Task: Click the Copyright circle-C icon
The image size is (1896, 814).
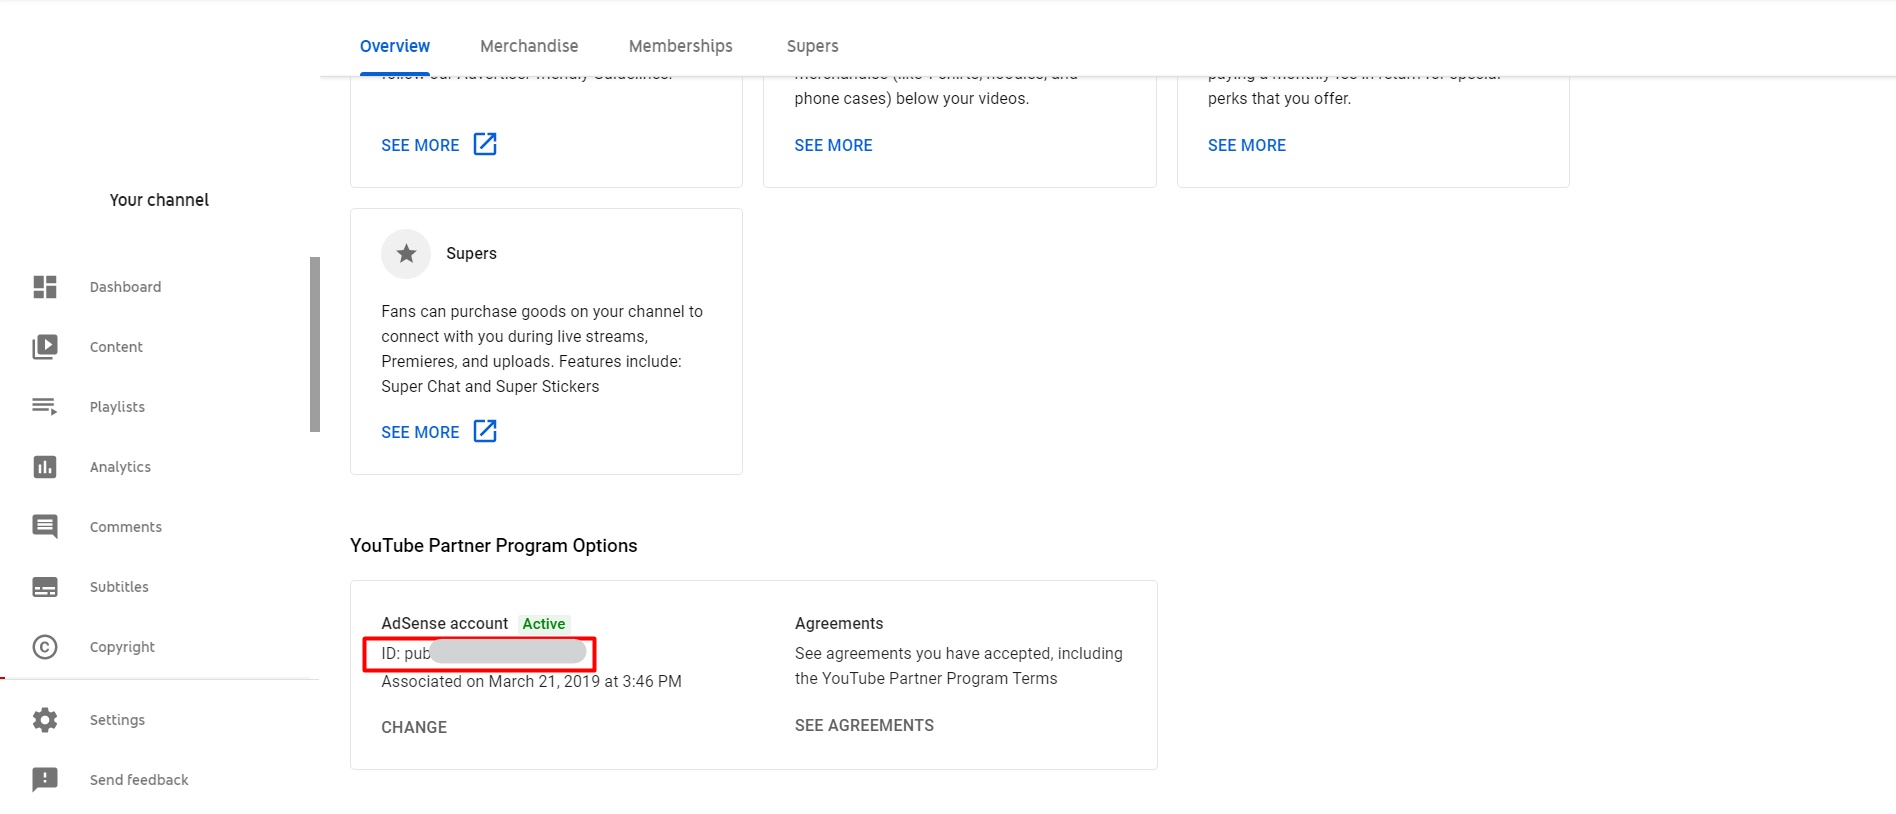Action: pos(45,647)
